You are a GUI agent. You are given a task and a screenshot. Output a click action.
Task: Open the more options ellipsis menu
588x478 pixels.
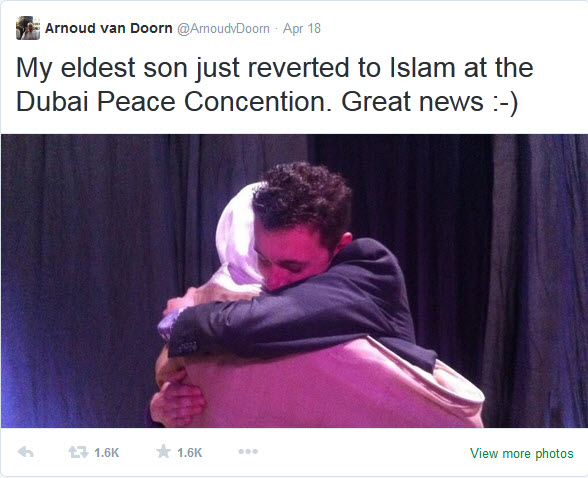248,451
